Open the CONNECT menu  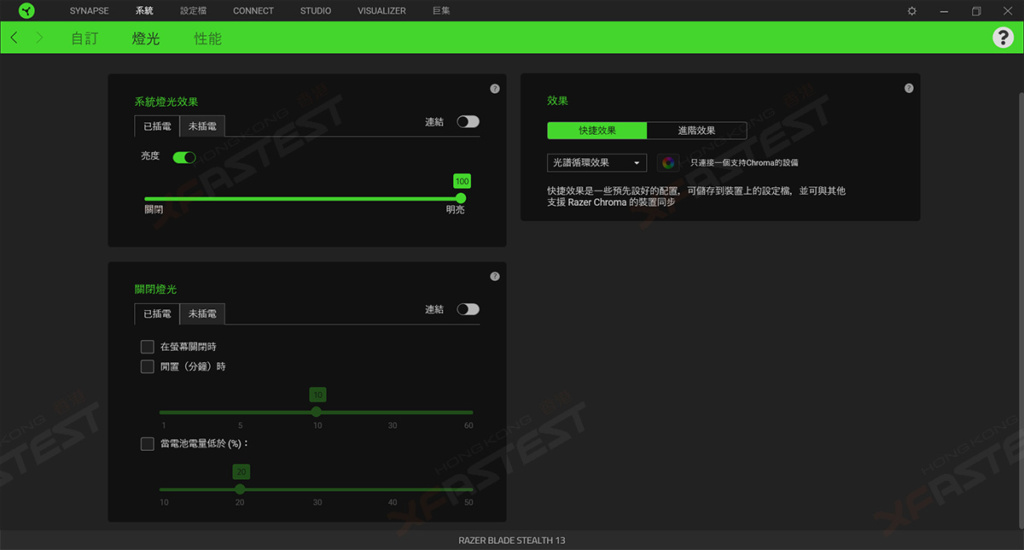[253, 11]
